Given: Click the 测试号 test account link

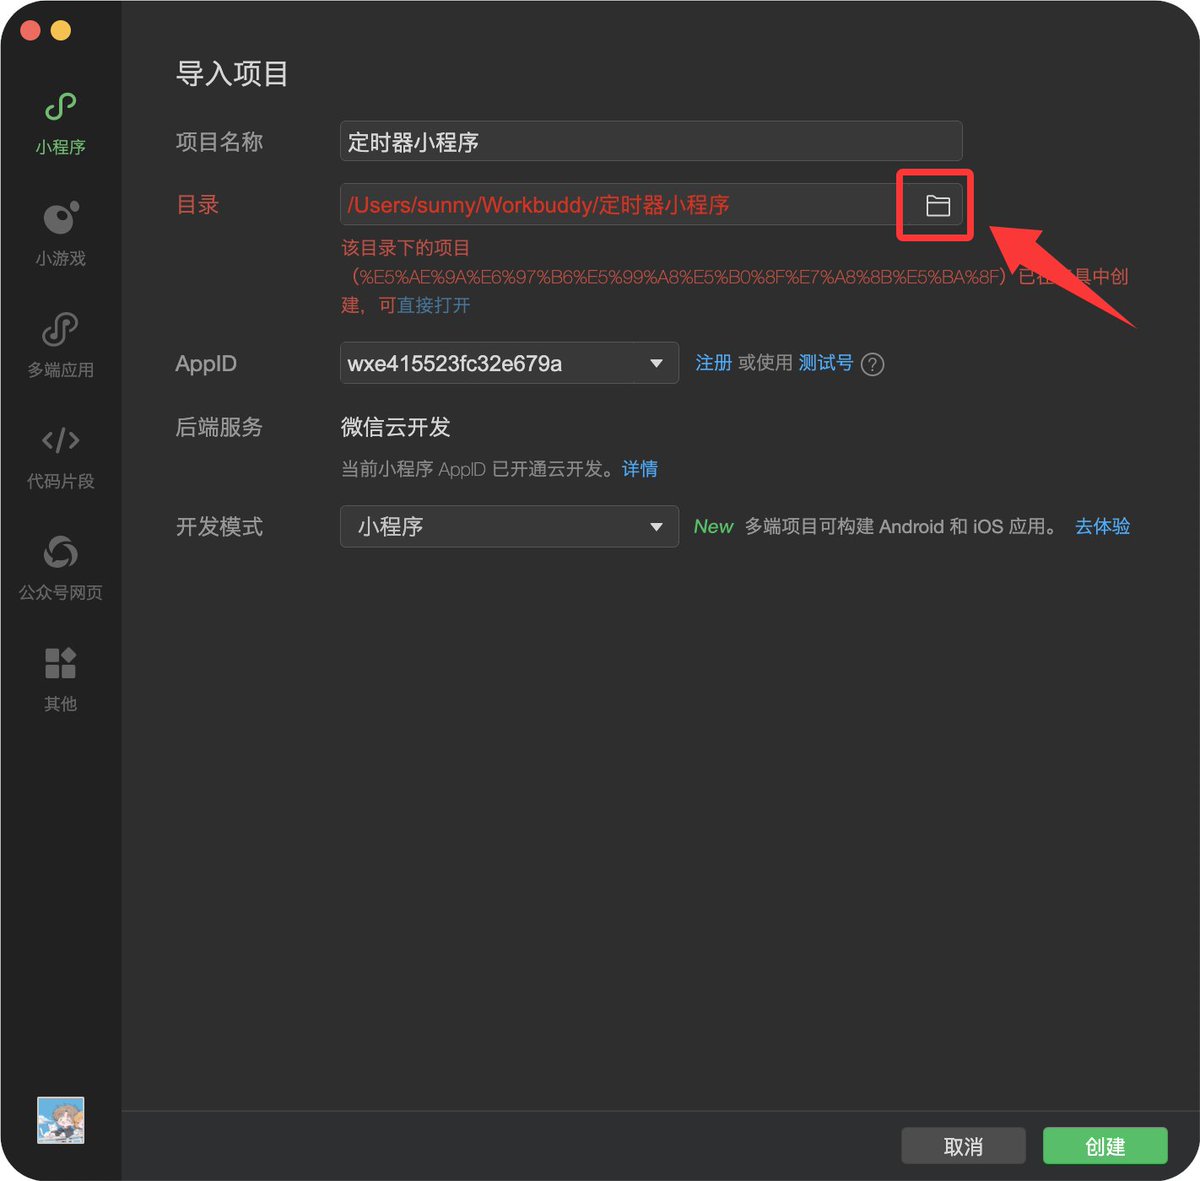Looking at the screenshot, I should coord(826,363).
